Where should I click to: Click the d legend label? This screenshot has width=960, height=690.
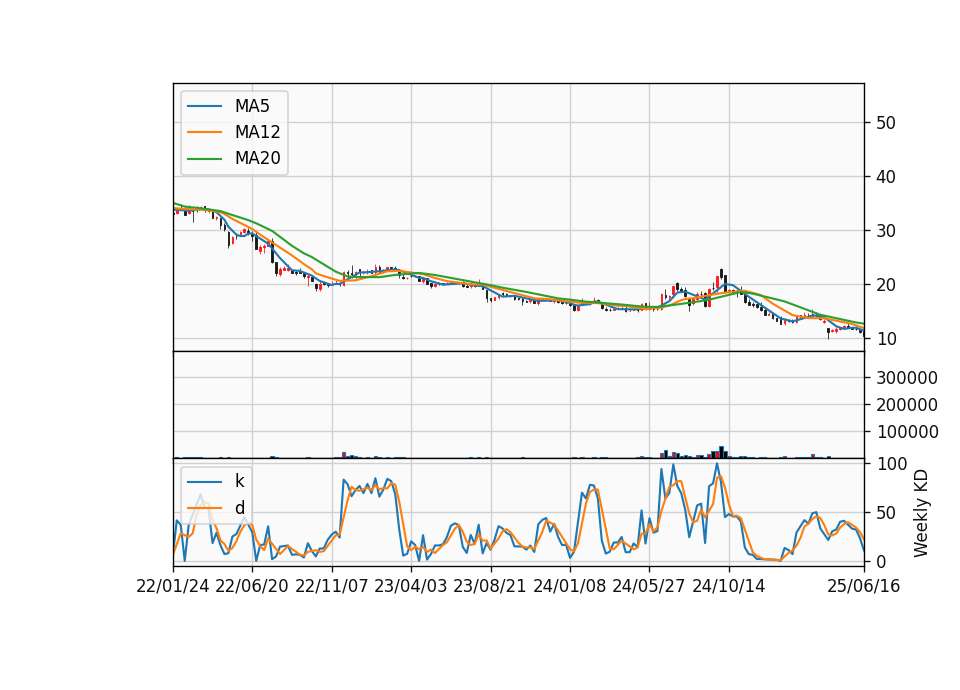[x=239, y=508]
